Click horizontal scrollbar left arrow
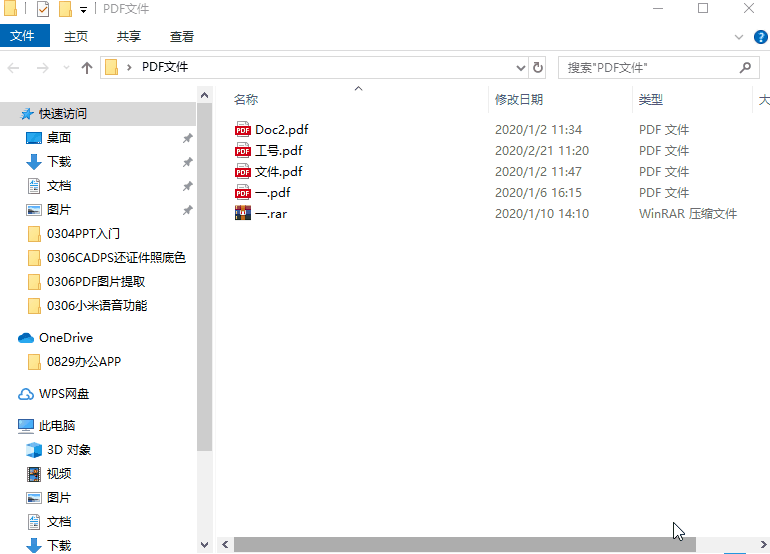This screenshot has height=554, width=770. click(x=225, y=544)
